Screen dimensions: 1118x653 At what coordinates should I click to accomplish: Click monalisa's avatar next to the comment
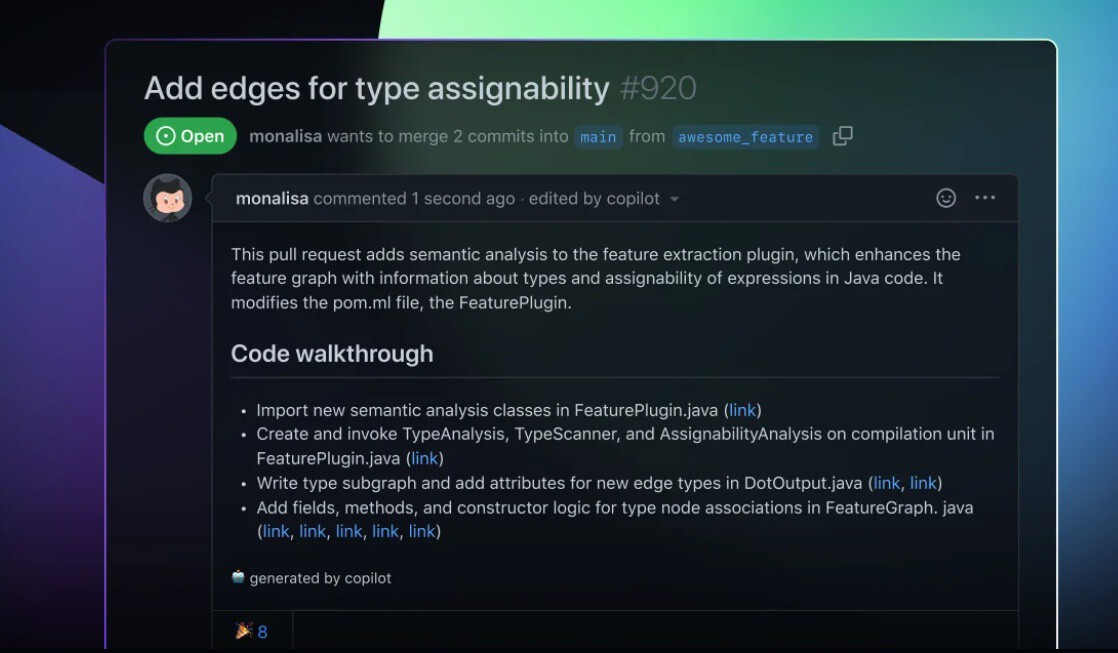167,198
